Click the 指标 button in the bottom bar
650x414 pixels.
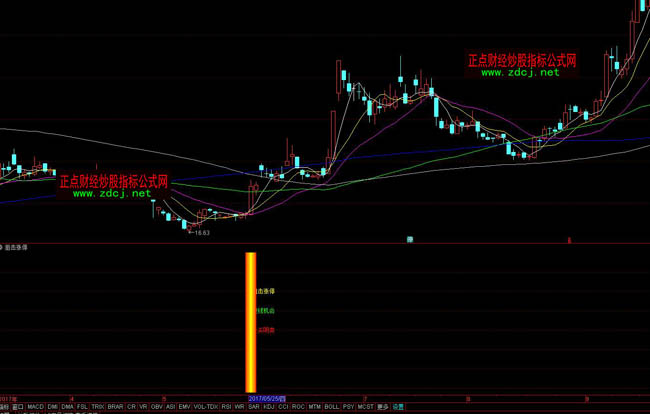(5, 406)
